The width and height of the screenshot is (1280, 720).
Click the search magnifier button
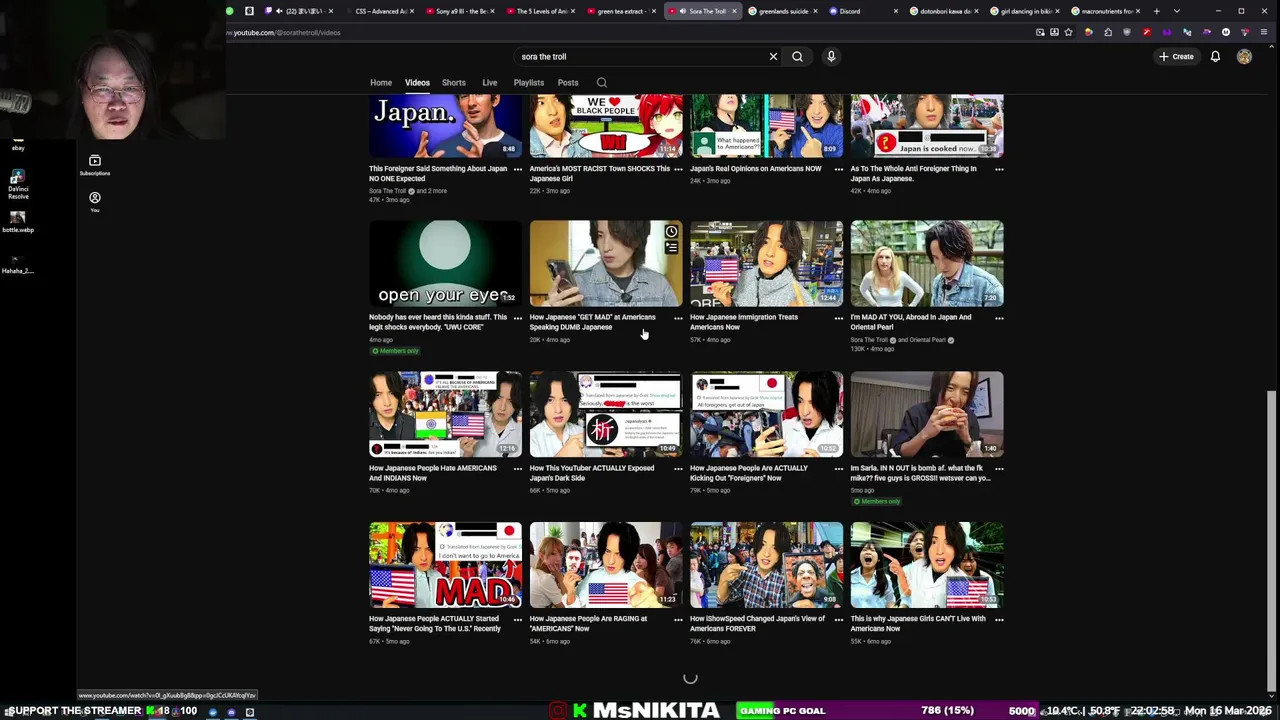point(797,57)
